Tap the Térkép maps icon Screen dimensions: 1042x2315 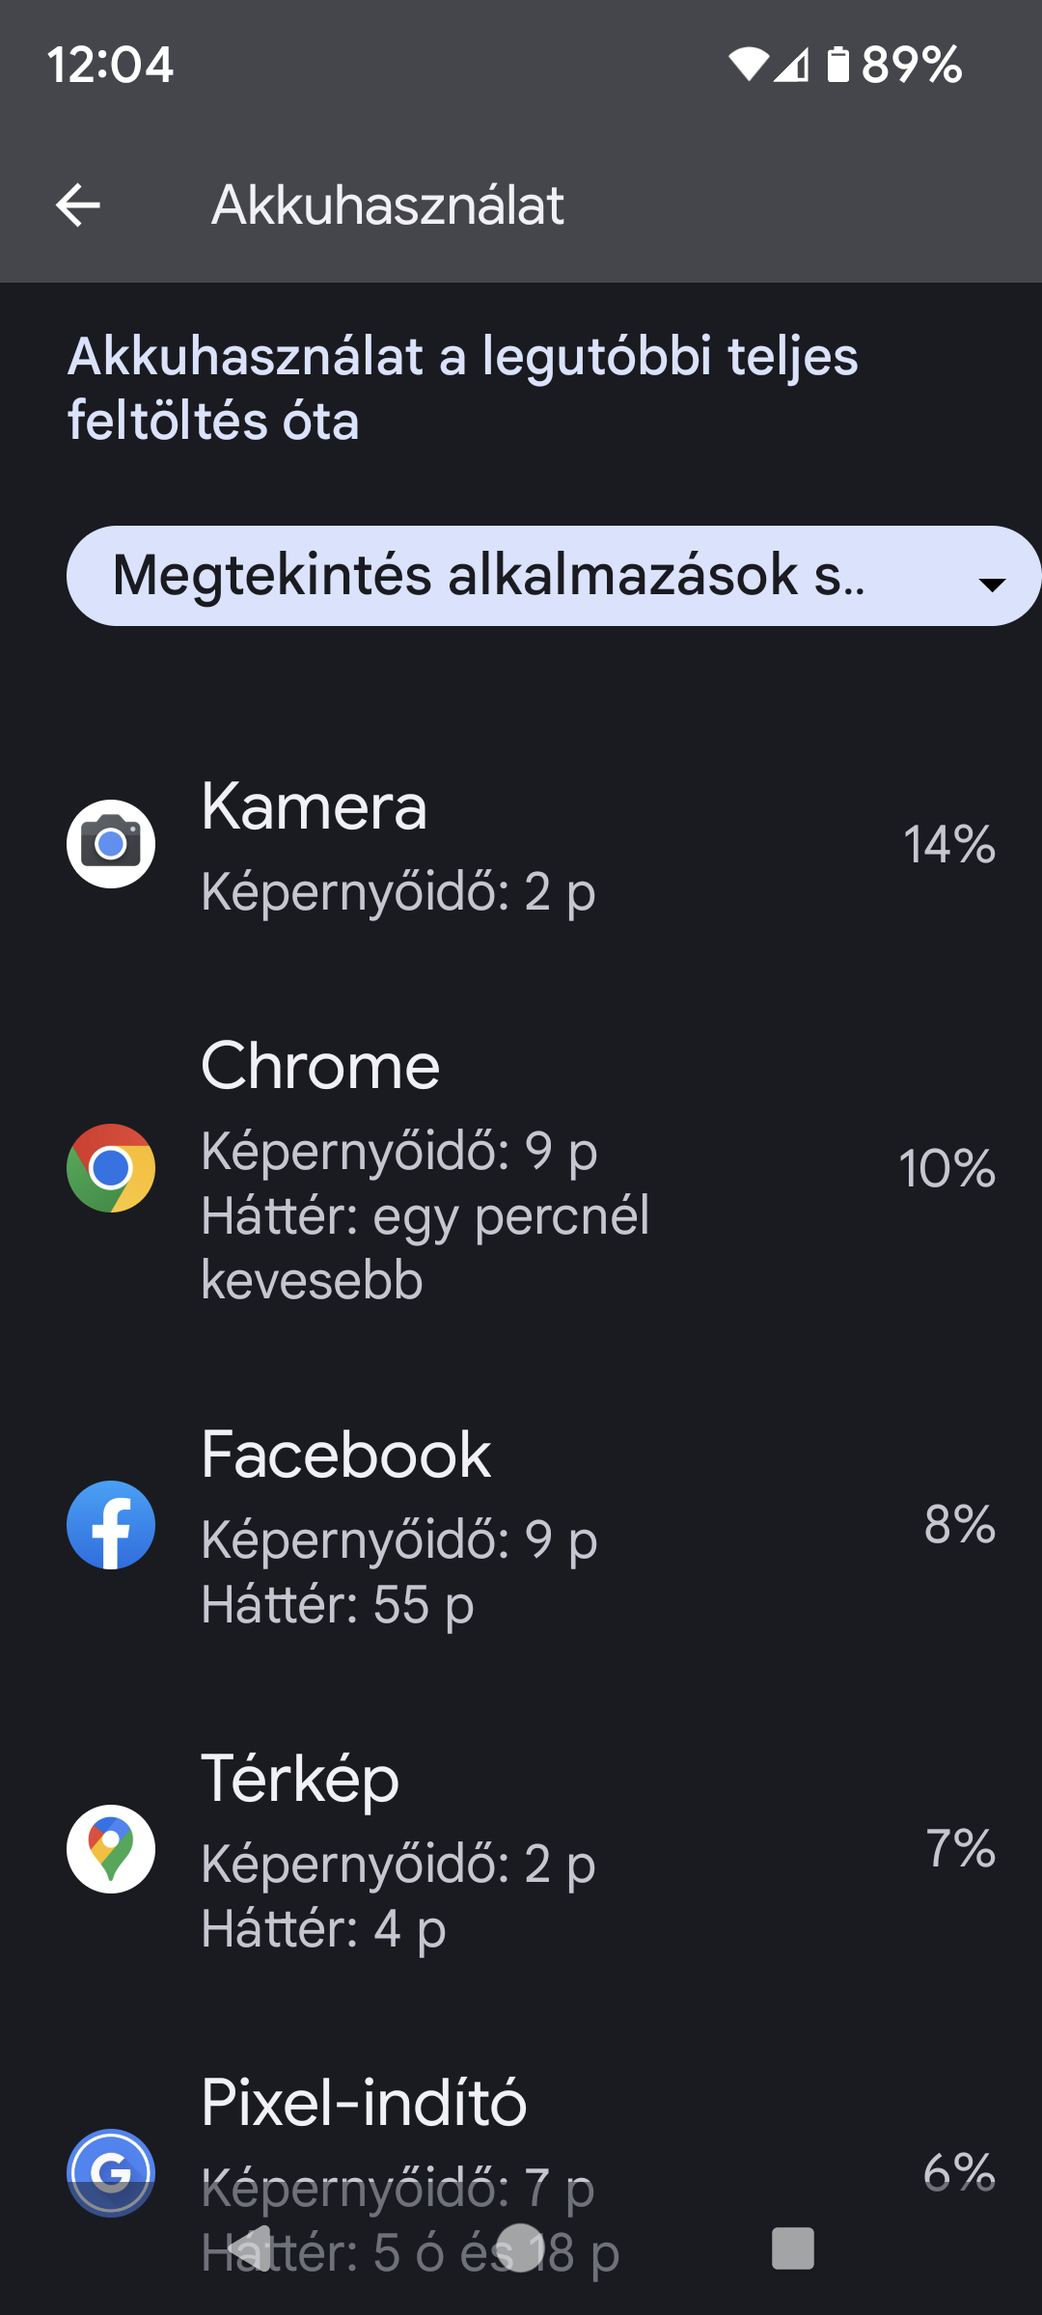111,1849
